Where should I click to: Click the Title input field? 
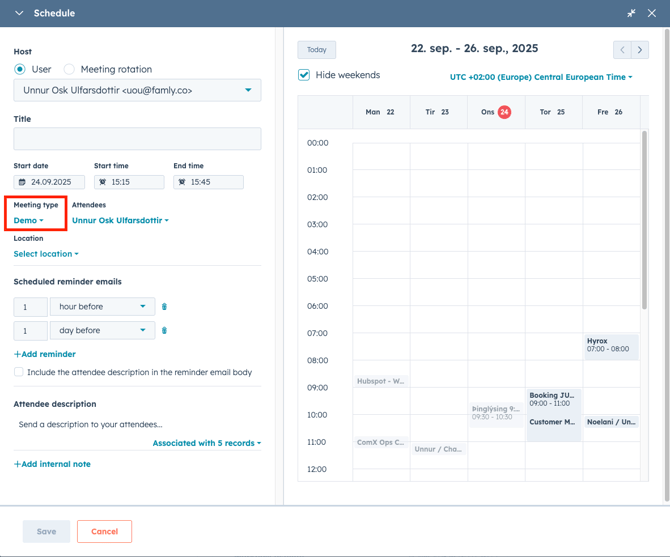coord(137,138)
